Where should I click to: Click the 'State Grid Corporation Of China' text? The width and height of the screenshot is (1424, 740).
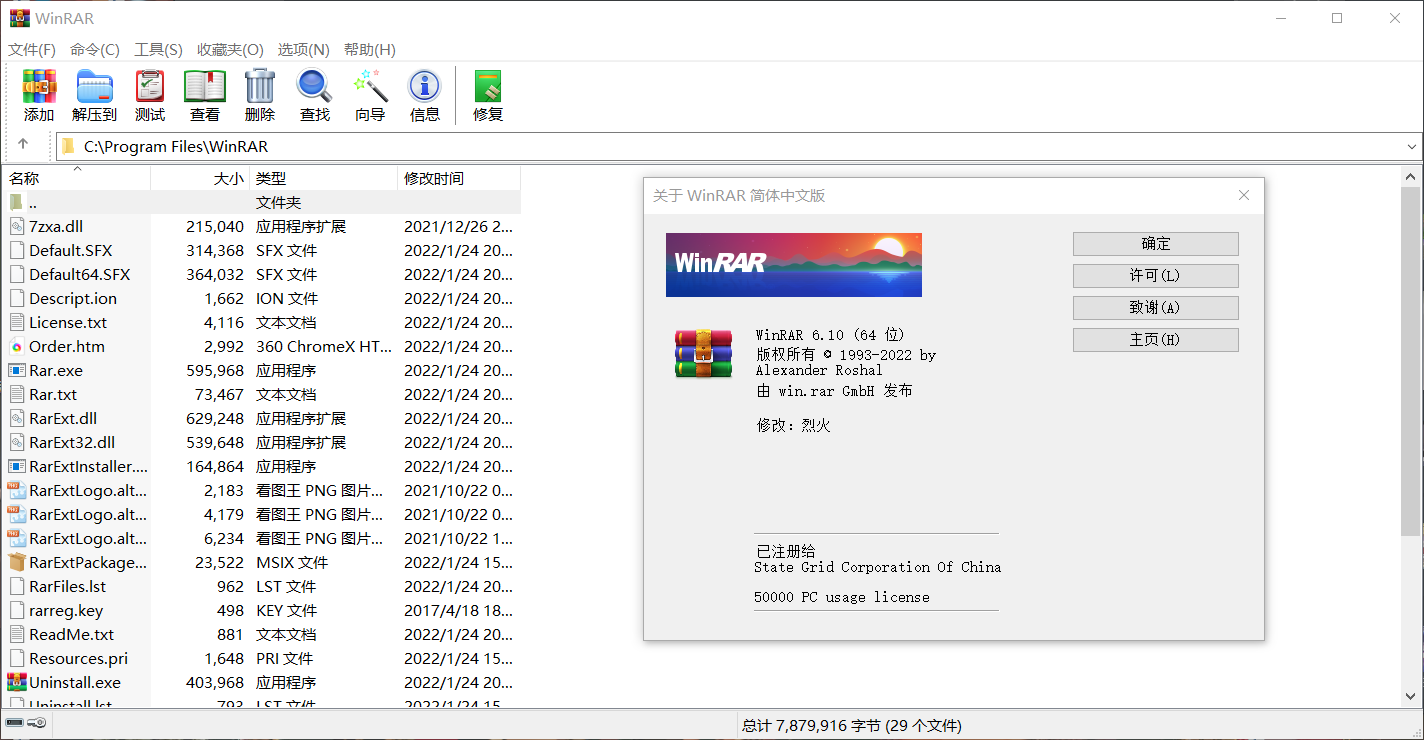coord(877,567)
